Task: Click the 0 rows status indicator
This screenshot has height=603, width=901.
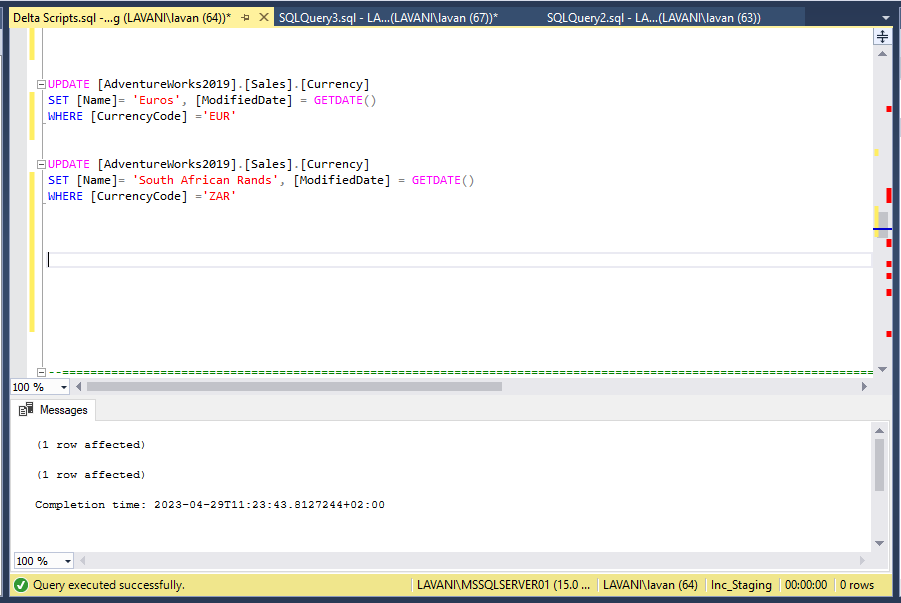Action: point(858,585)
